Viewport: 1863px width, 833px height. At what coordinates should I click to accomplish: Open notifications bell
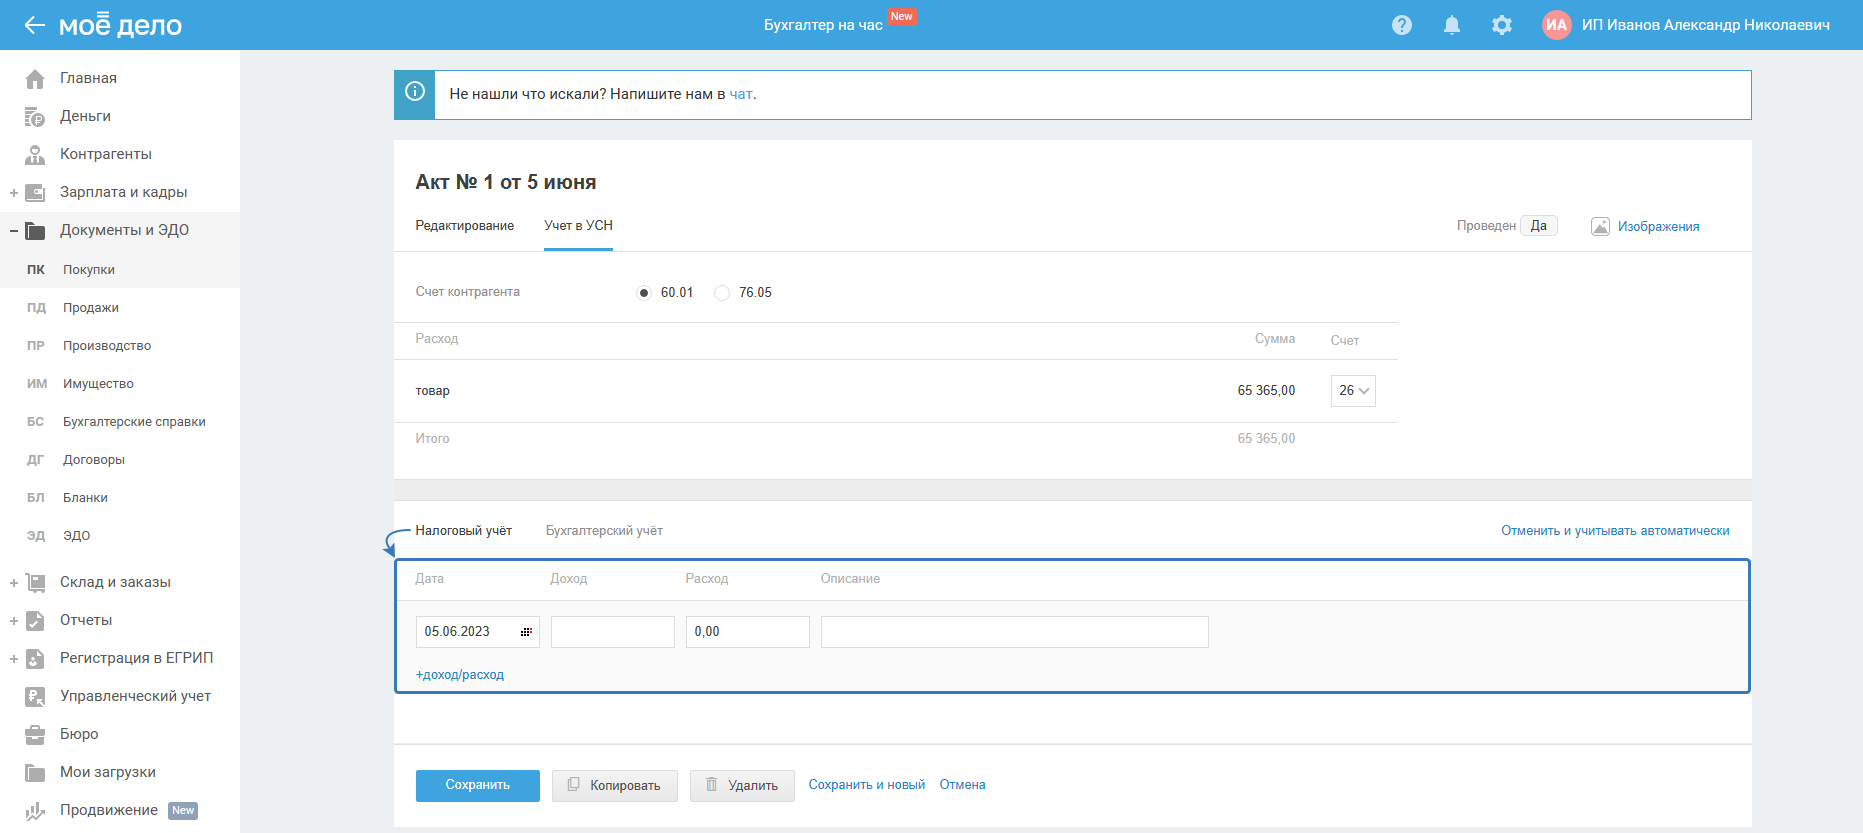1452,25
